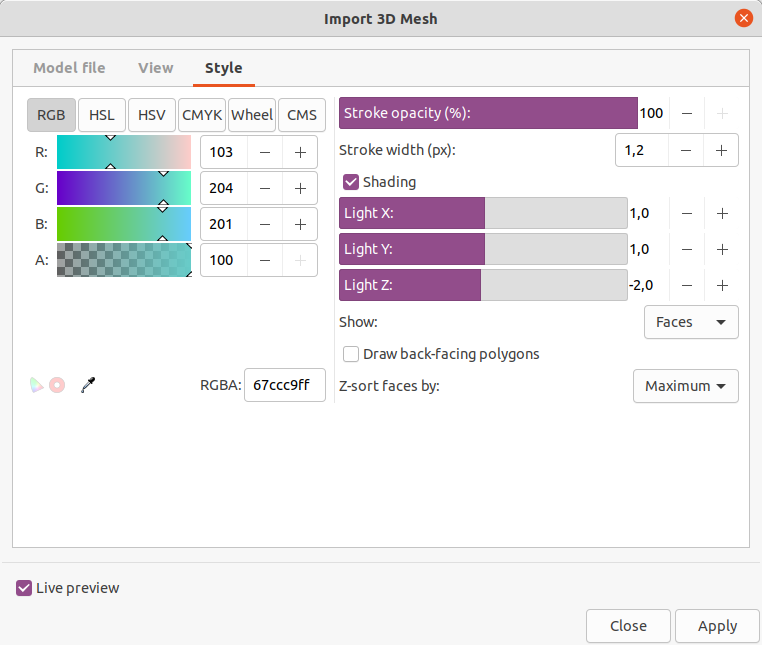
Task: Select HSL color mode
Action: coord(102,115)
